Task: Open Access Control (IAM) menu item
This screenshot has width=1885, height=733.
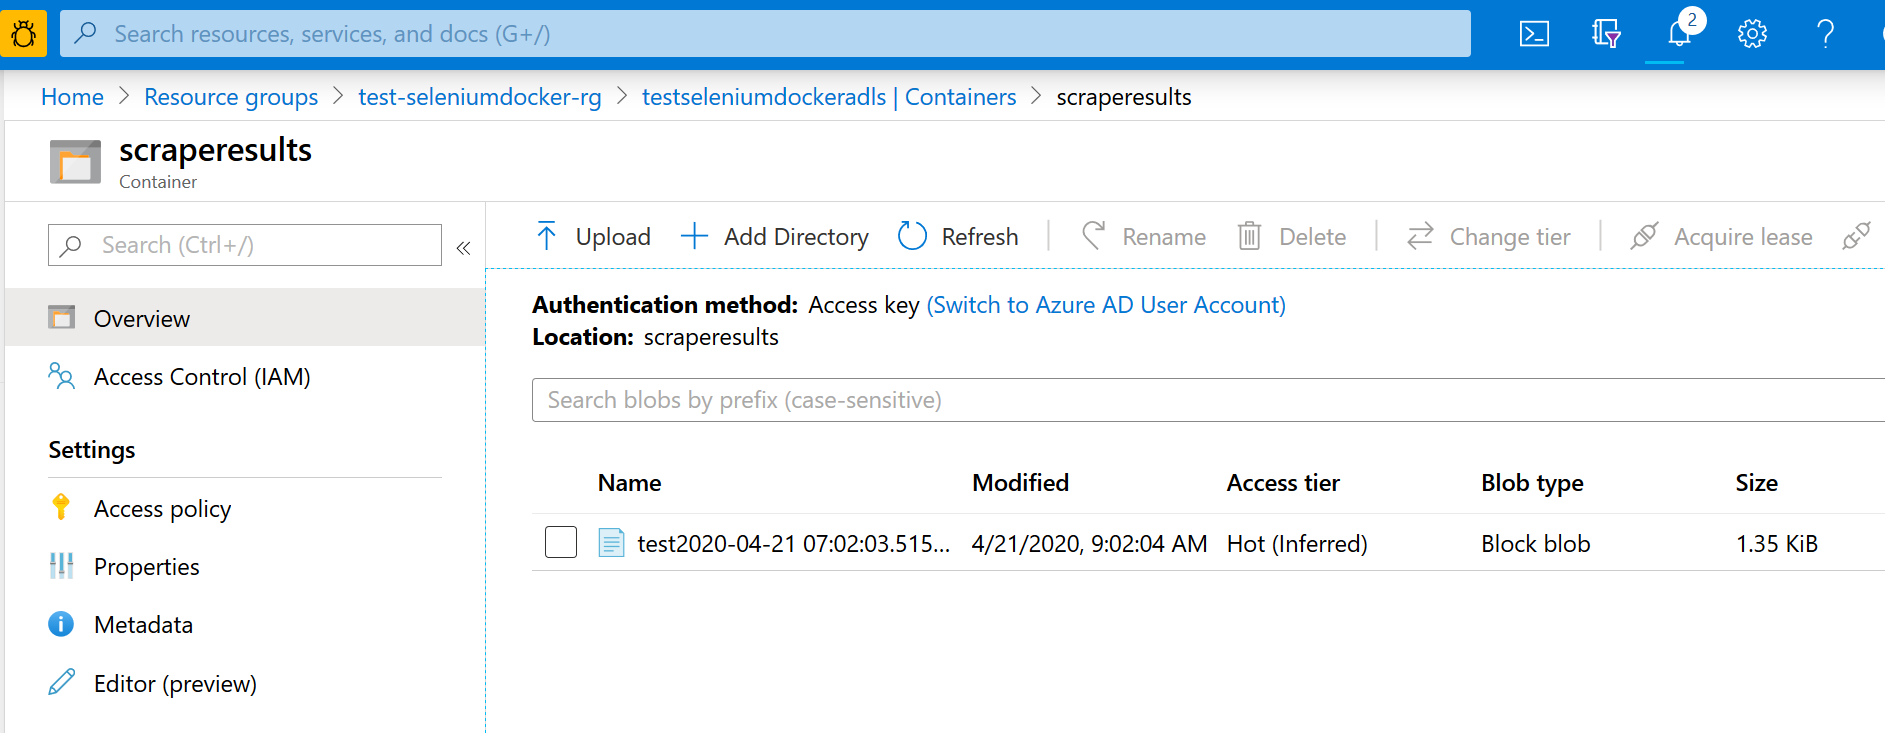Action: coord(201,377)
